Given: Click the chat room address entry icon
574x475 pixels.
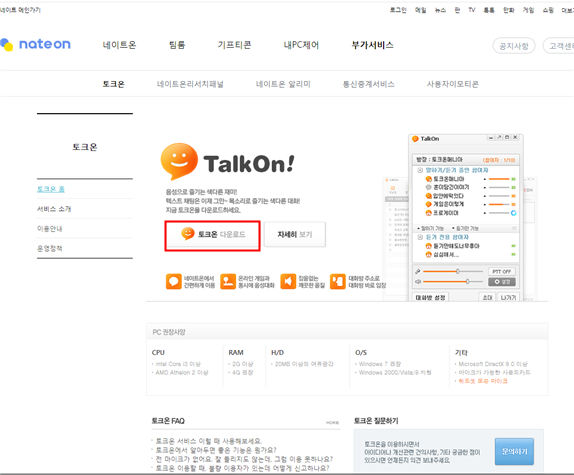Looking at the screenshot, I should coord(338,281).
